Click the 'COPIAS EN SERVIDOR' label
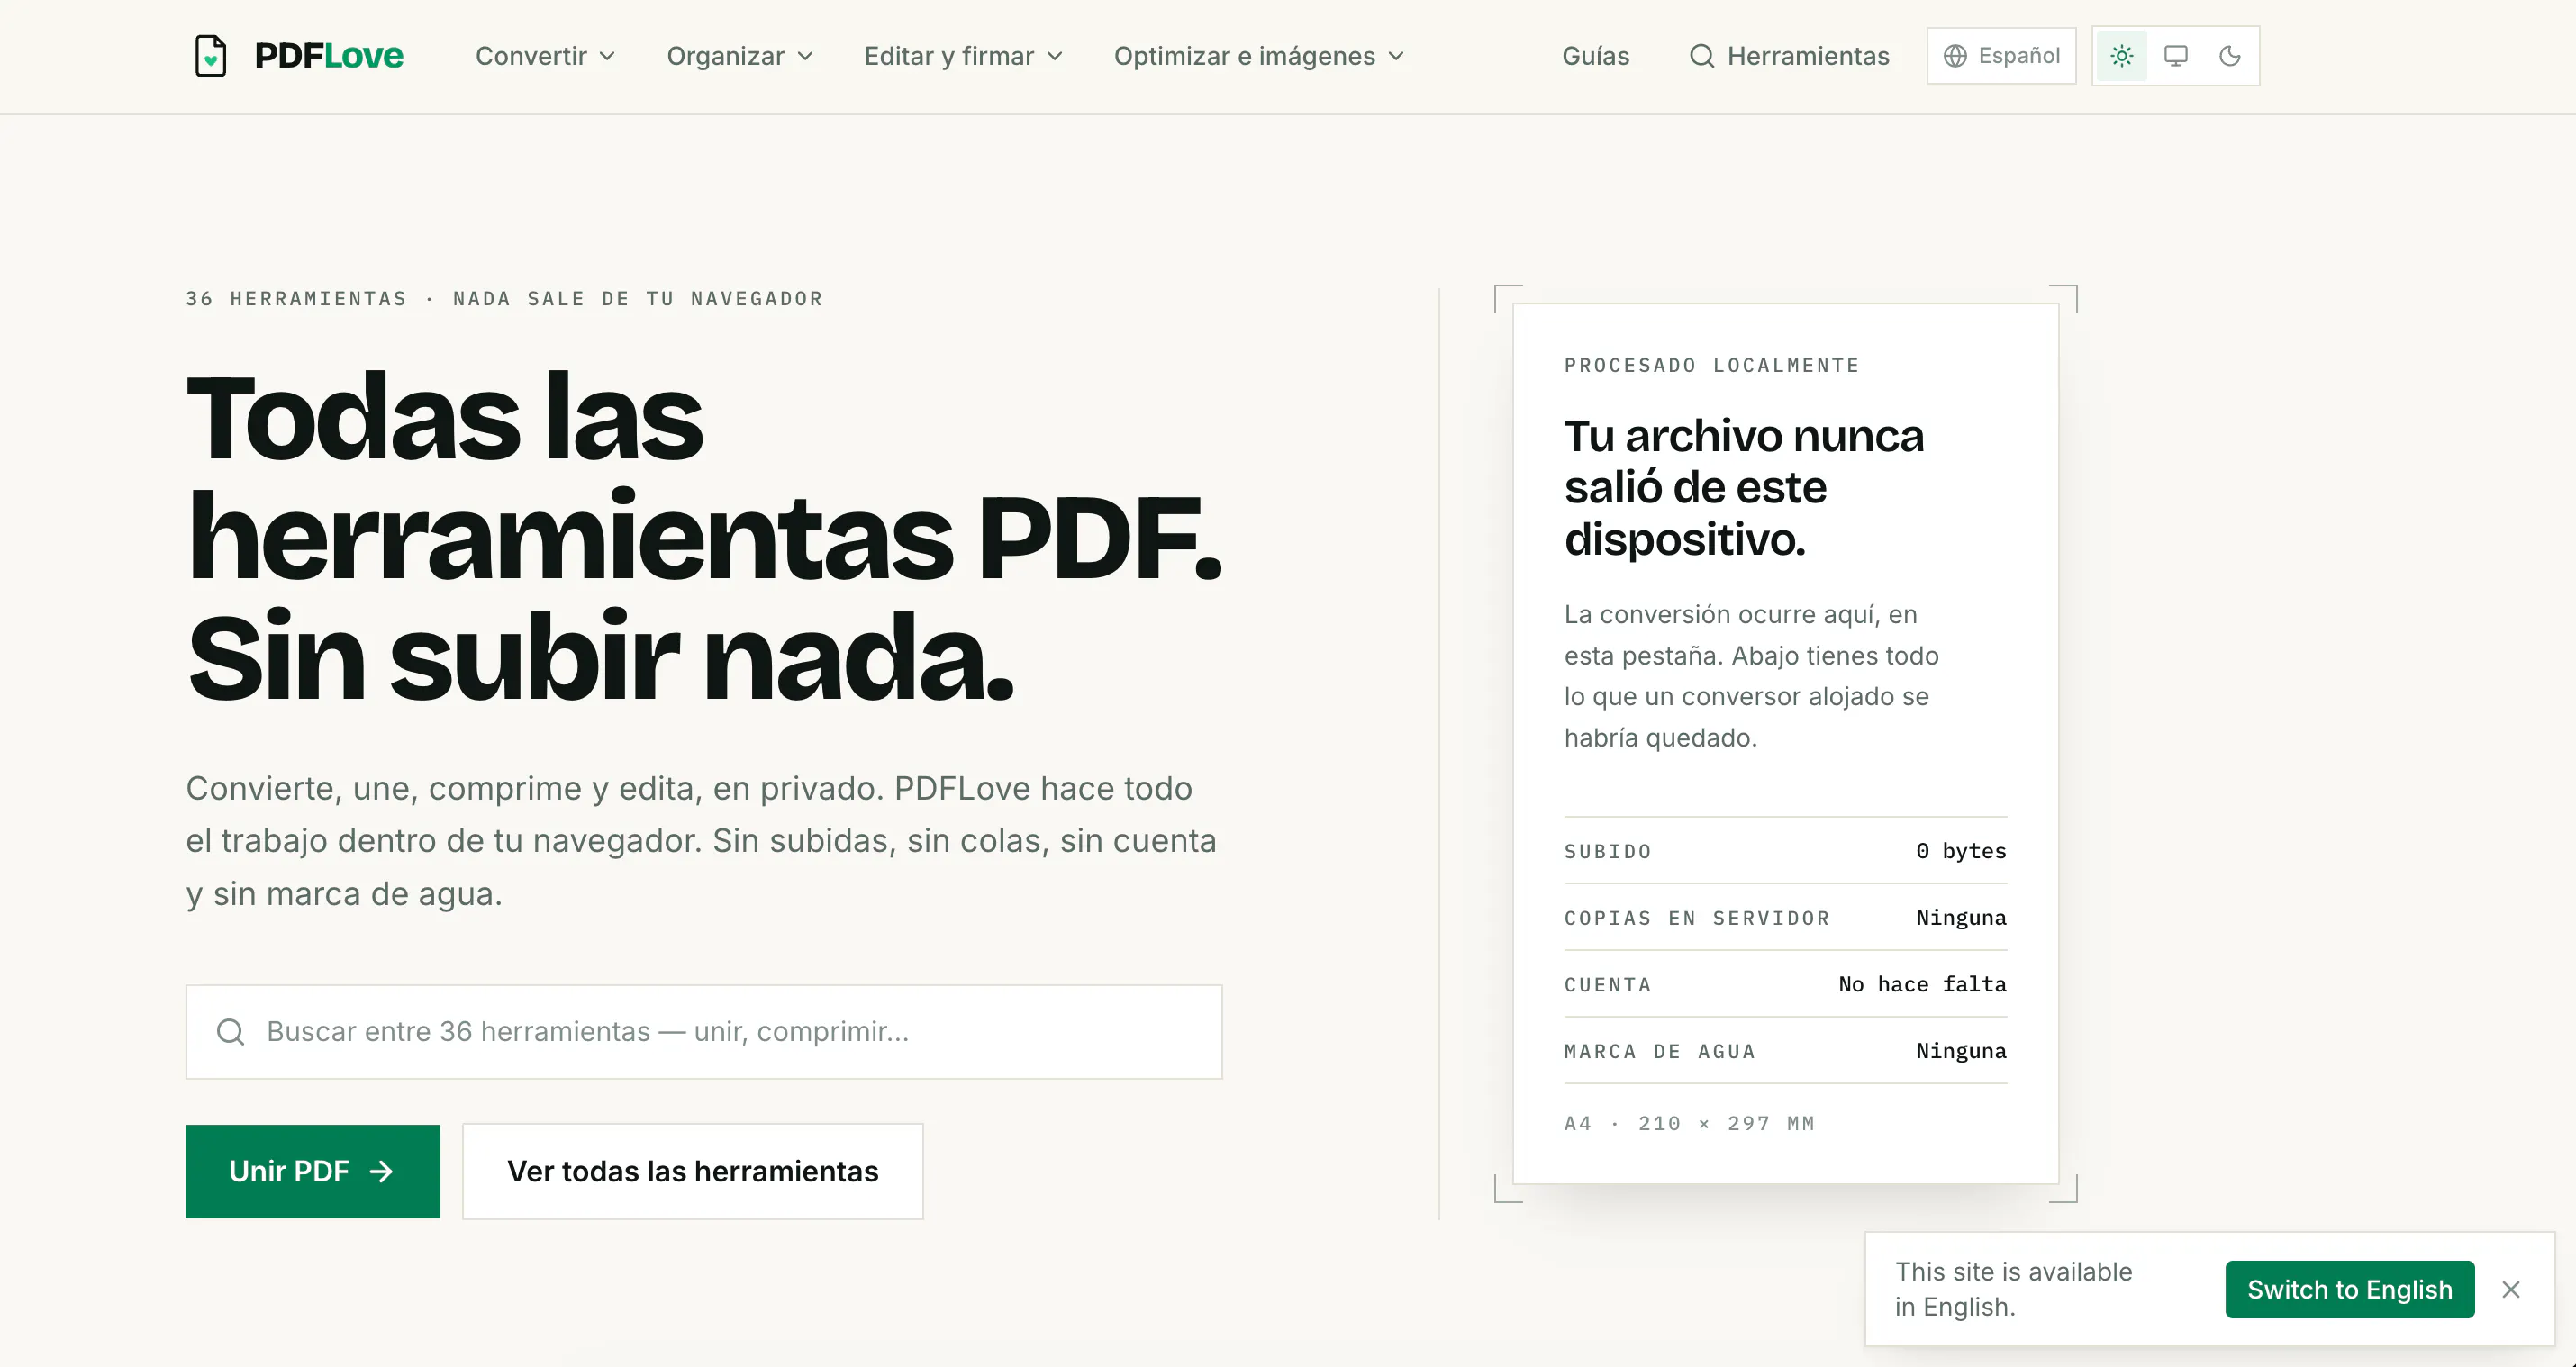This screenshot has width=2576, height=1367. [x=1696, y=918]
